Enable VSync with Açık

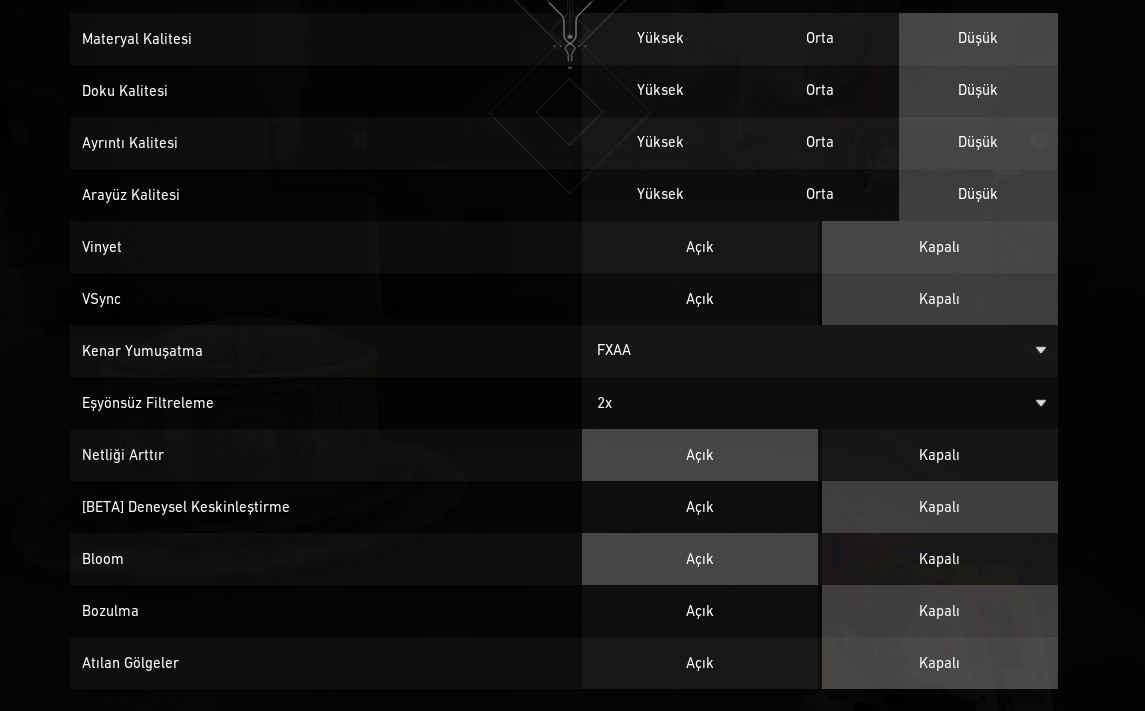(x=700, y=299)
